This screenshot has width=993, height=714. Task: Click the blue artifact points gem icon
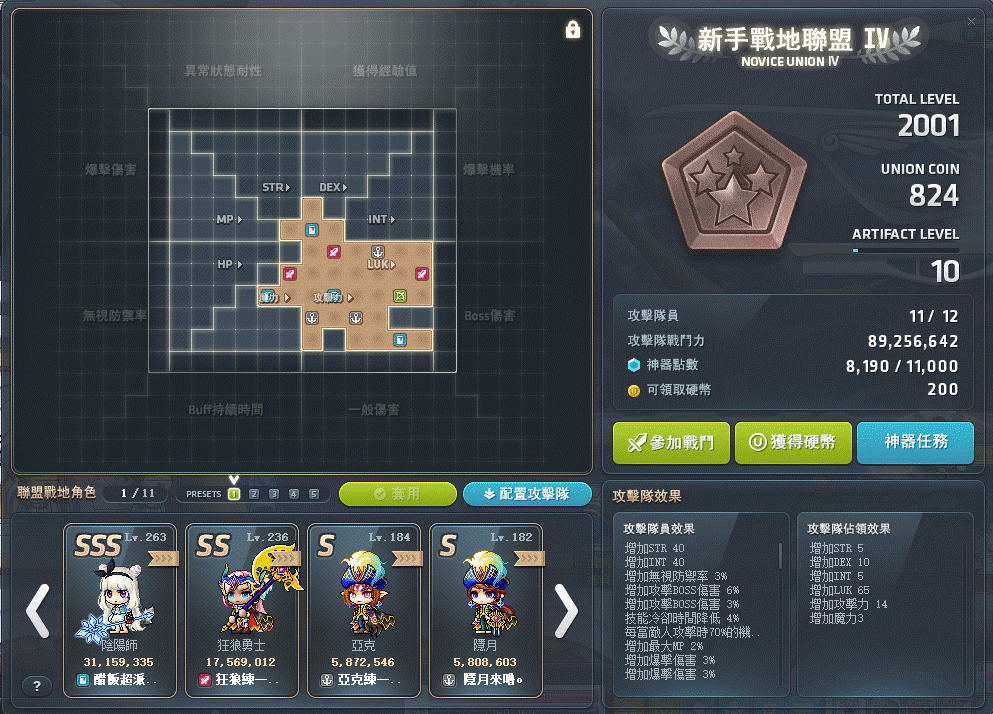[634, 365]
